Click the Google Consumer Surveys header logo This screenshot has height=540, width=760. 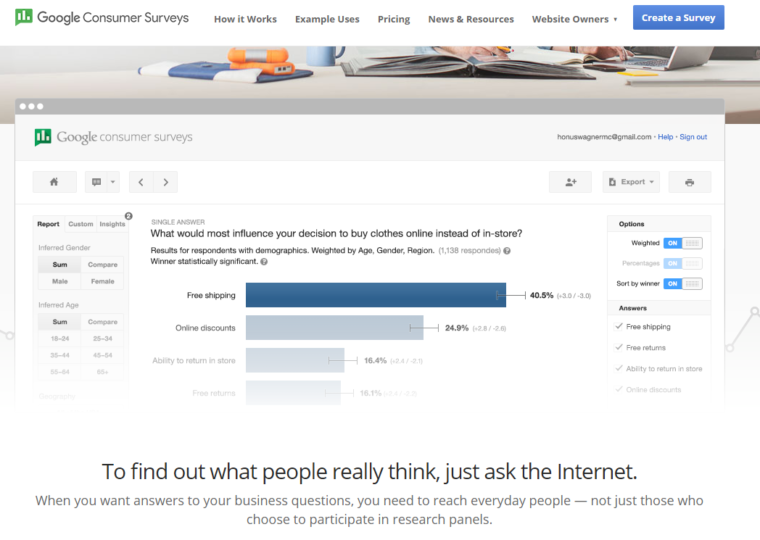tap(102, 17)
